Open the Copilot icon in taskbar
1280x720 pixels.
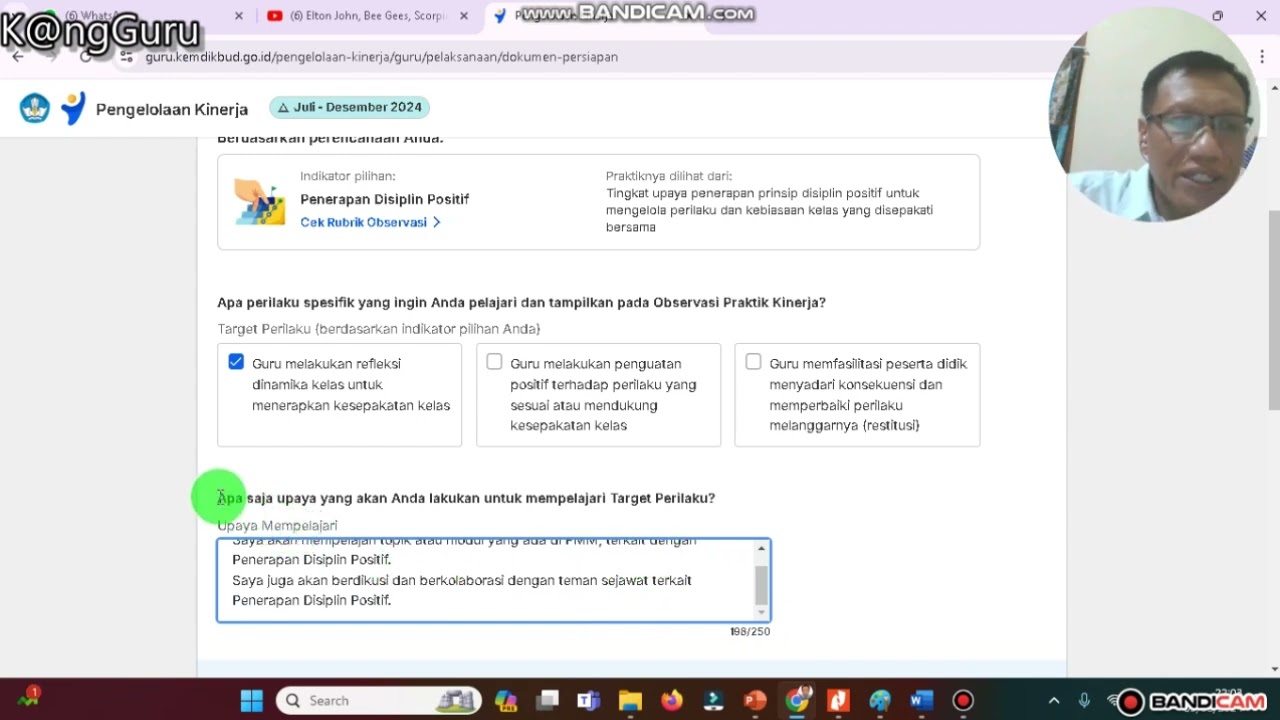[x=506, y=700]
